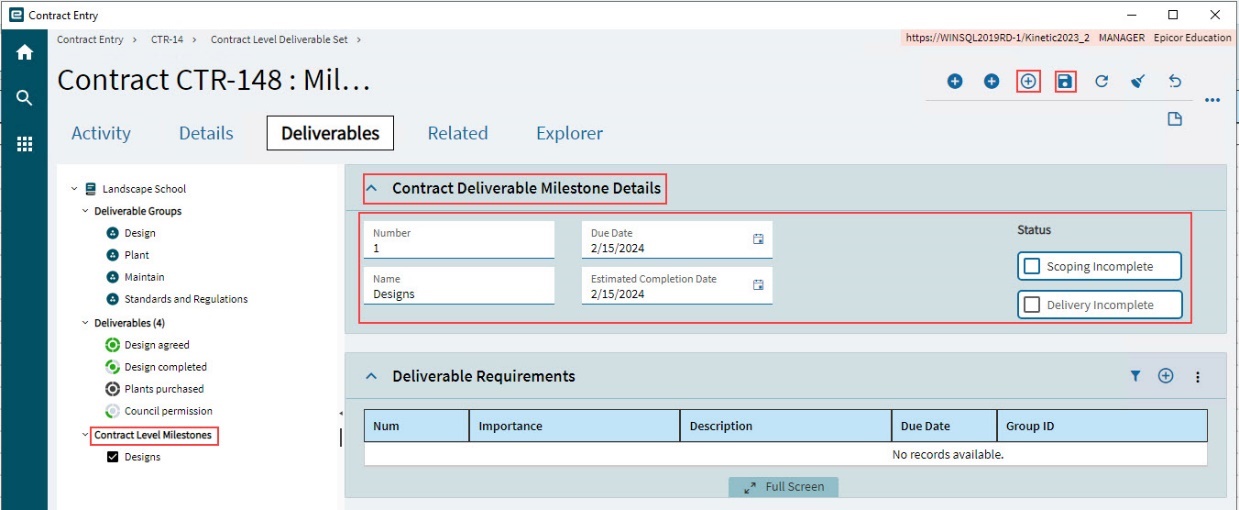Sort grid by the Importance column header
The image size is (1239, 510).
pyautogui.click(x=574, y=426)
